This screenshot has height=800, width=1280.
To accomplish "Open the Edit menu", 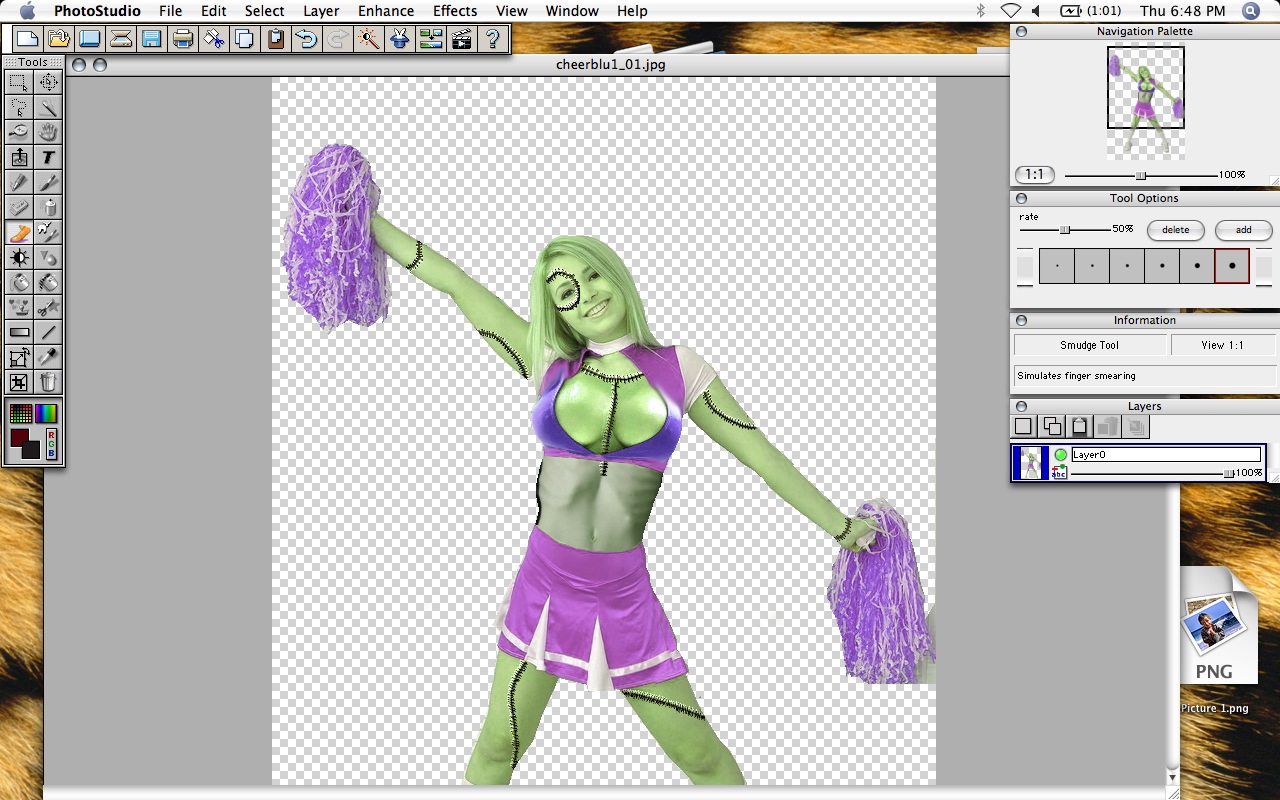I will tap(213, 11).
